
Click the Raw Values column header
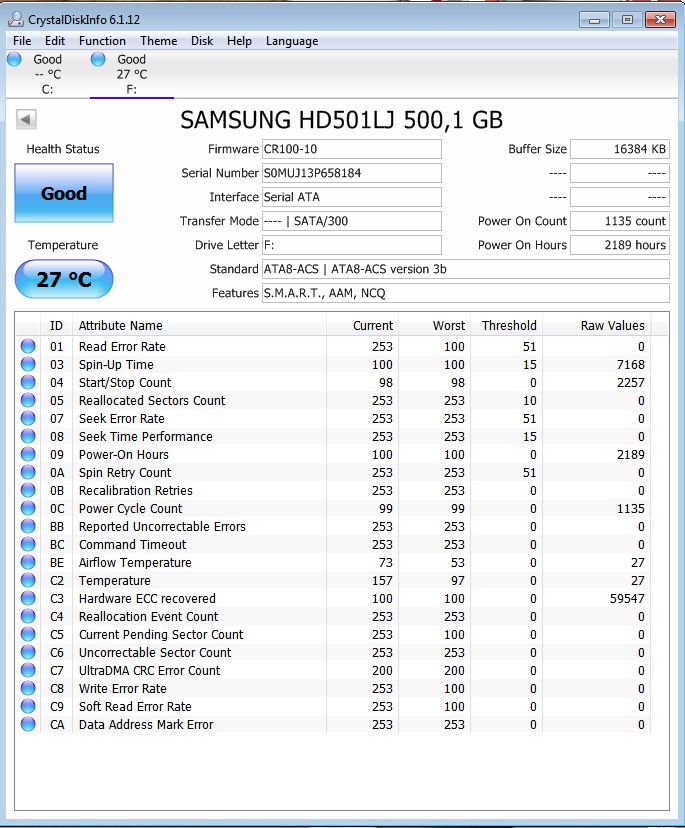click(x=597, y=325)
